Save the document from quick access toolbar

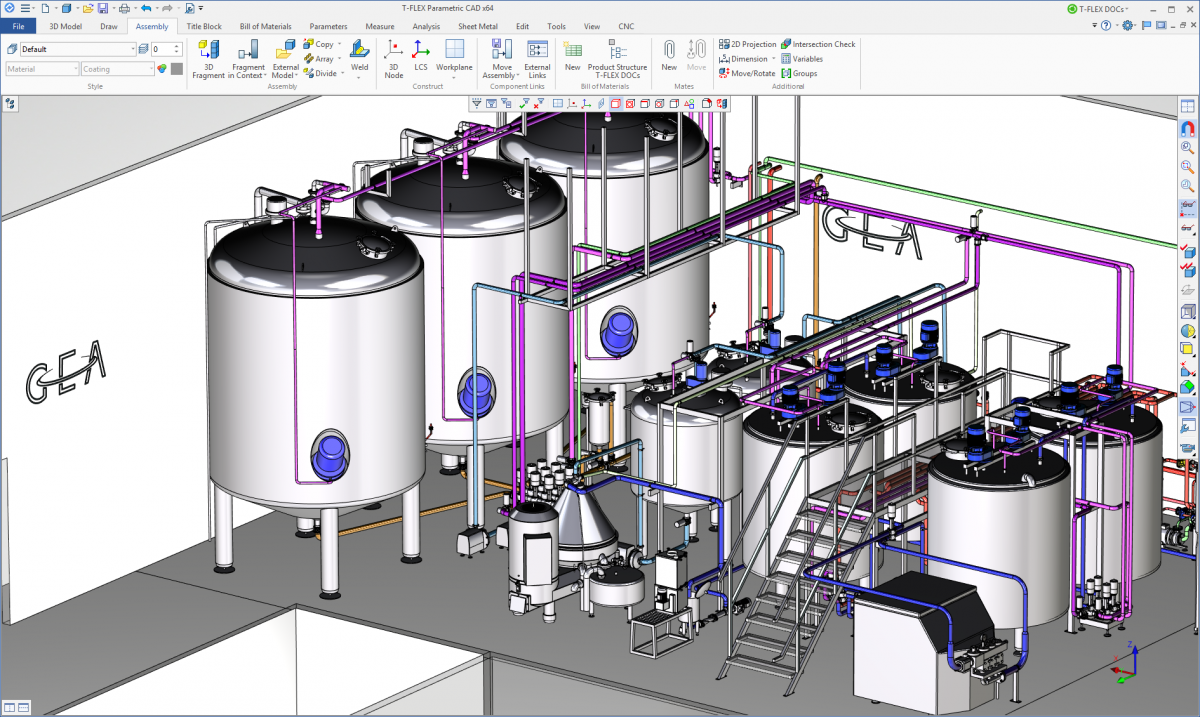pyautogui.click(x=103, y=8)
